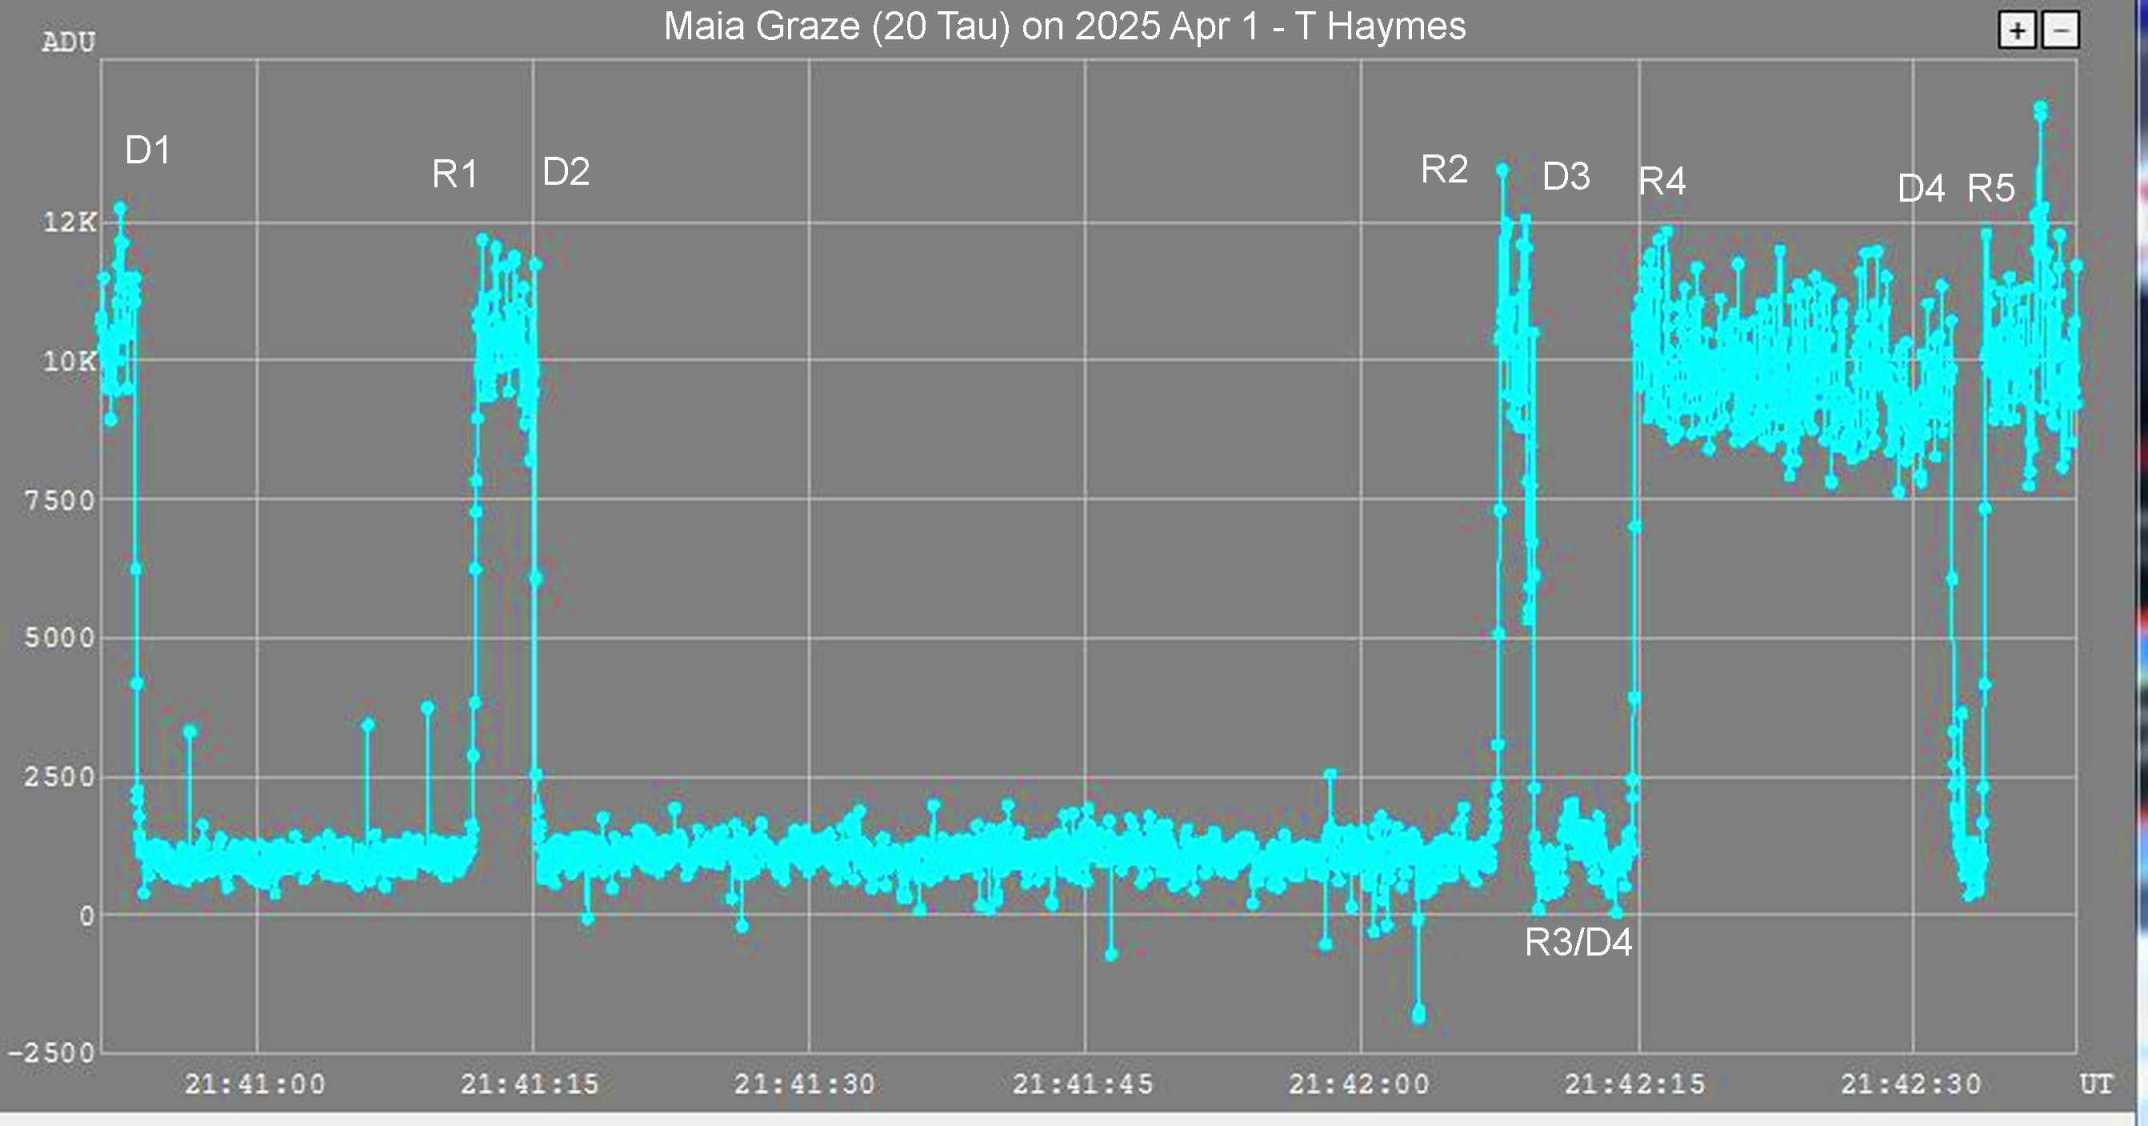Click the 21:42:00 time axis tick
This screenshot has height=1126, width=2148.
pyautogui.click(x=1359, y=1084)
